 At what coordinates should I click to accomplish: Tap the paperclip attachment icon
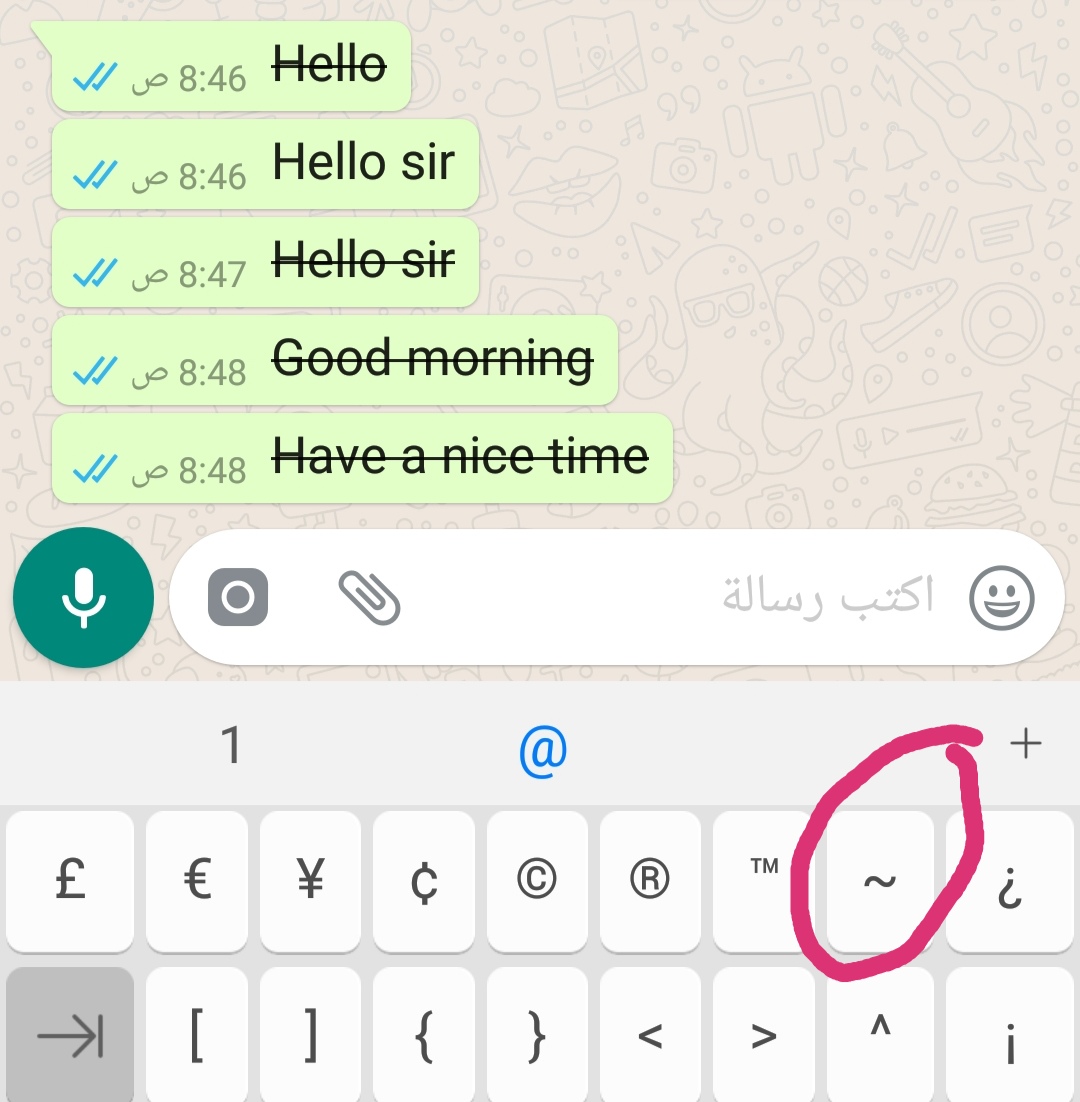pyautogui.click(x=370, y=597)
